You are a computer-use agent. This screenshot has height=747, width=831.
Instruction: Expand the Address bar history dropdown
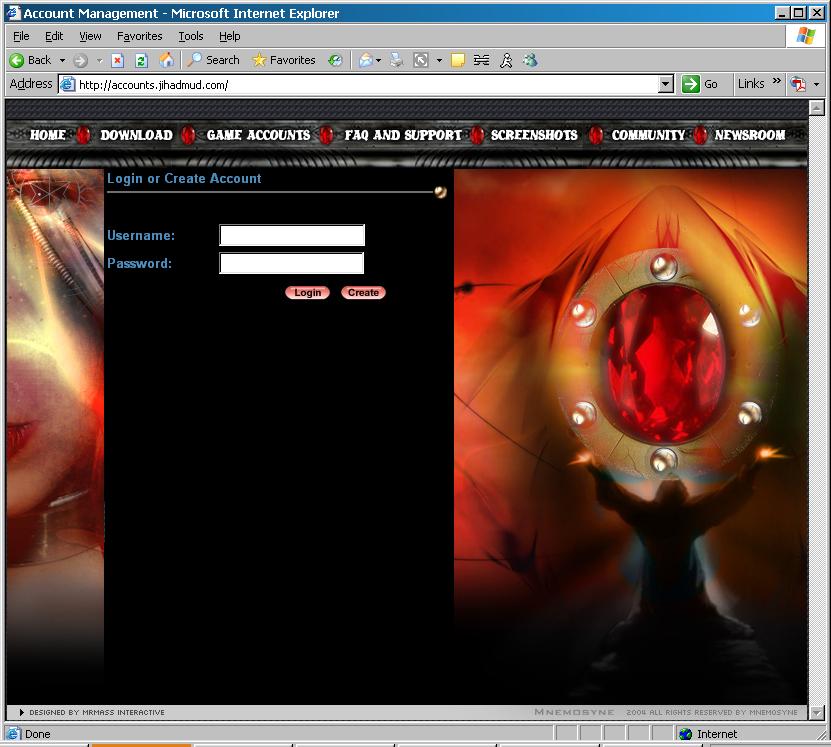[x=666, y=84]
